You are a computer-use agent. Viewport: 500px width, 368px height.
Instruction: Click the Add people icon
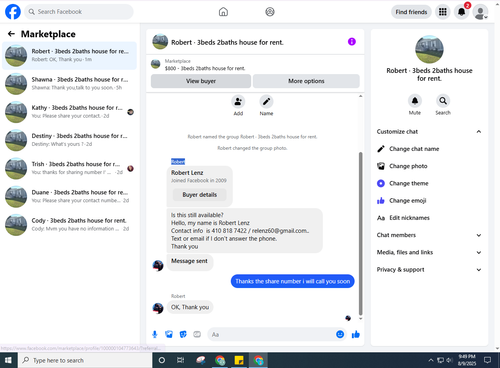238,102
